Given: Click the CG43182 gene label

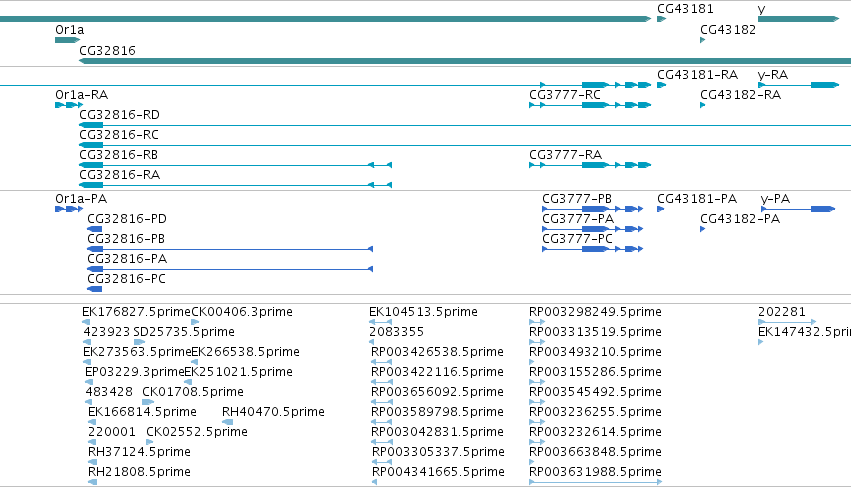Looking at the screenshot, I should (x=728, y=30).
